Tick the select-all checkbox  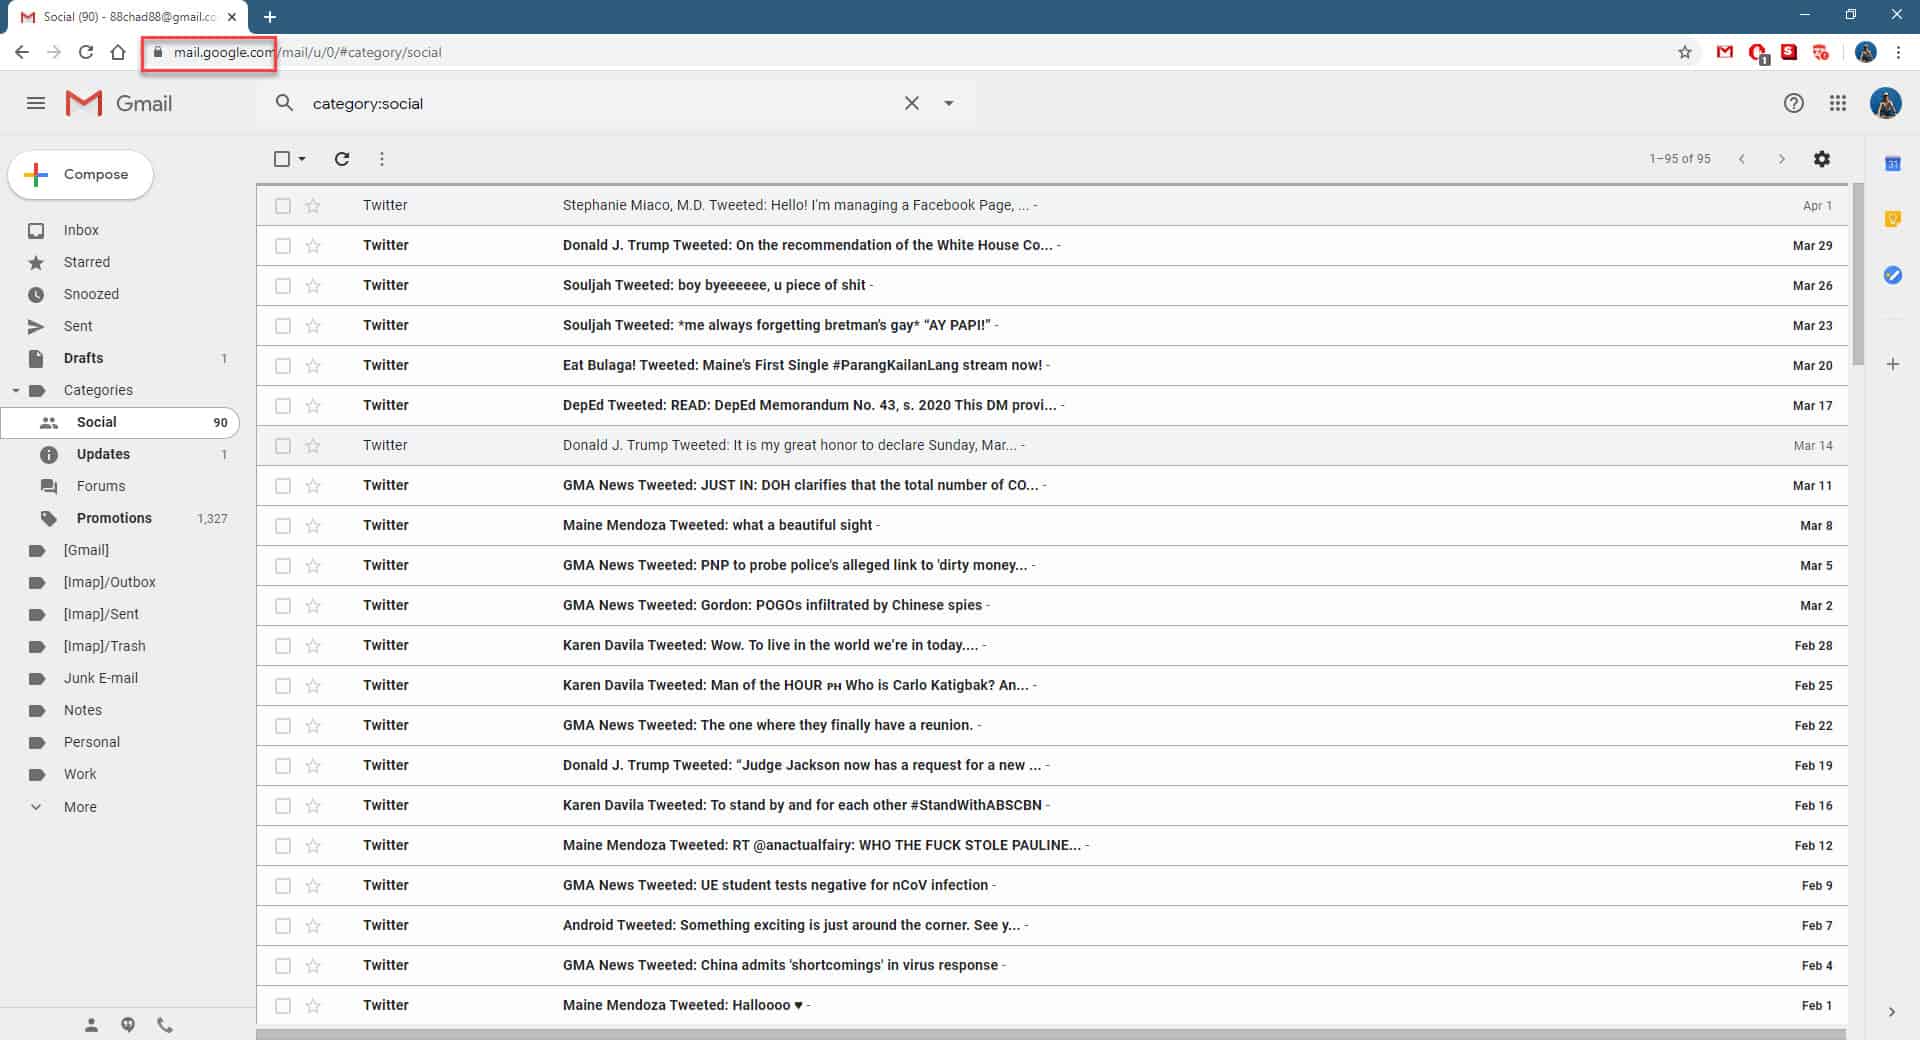click(x=282, y=159)
